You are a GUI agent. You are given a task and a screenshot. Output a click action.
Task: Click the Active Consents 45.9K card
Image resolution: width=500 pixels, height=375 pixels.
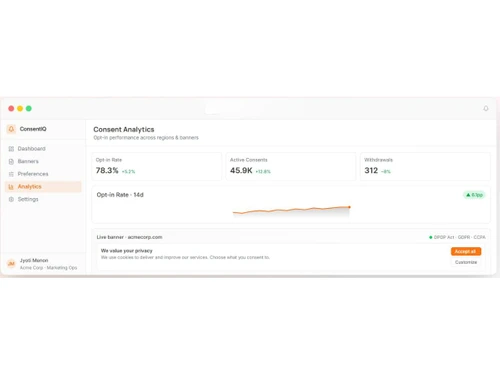(x=291, y=166)
